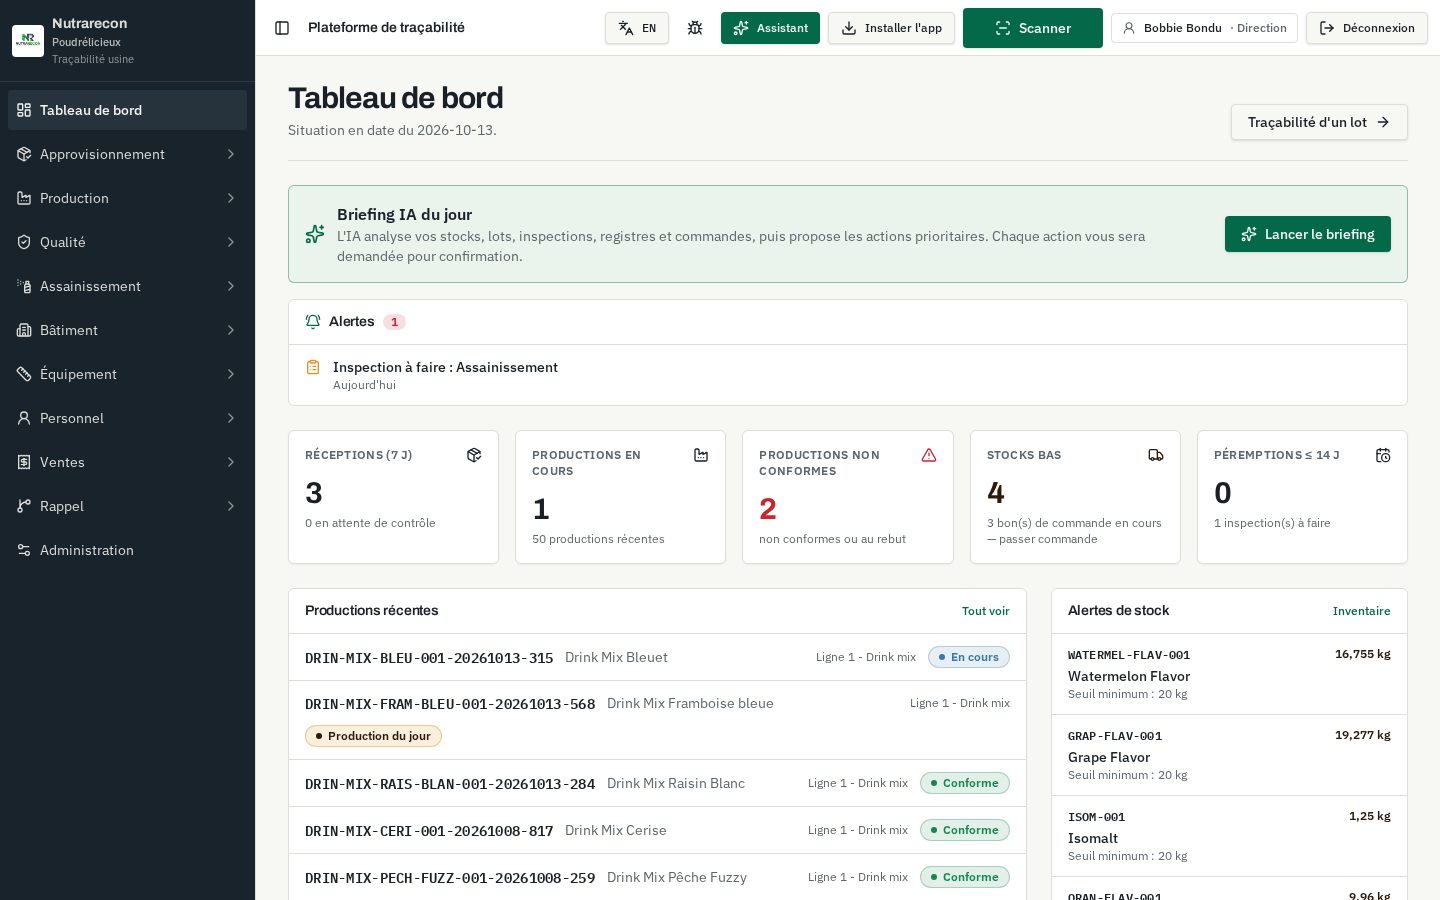Open Traçabilité d'un lot
Viewport: 1440px width, 900px height.
coord(1319,122)
